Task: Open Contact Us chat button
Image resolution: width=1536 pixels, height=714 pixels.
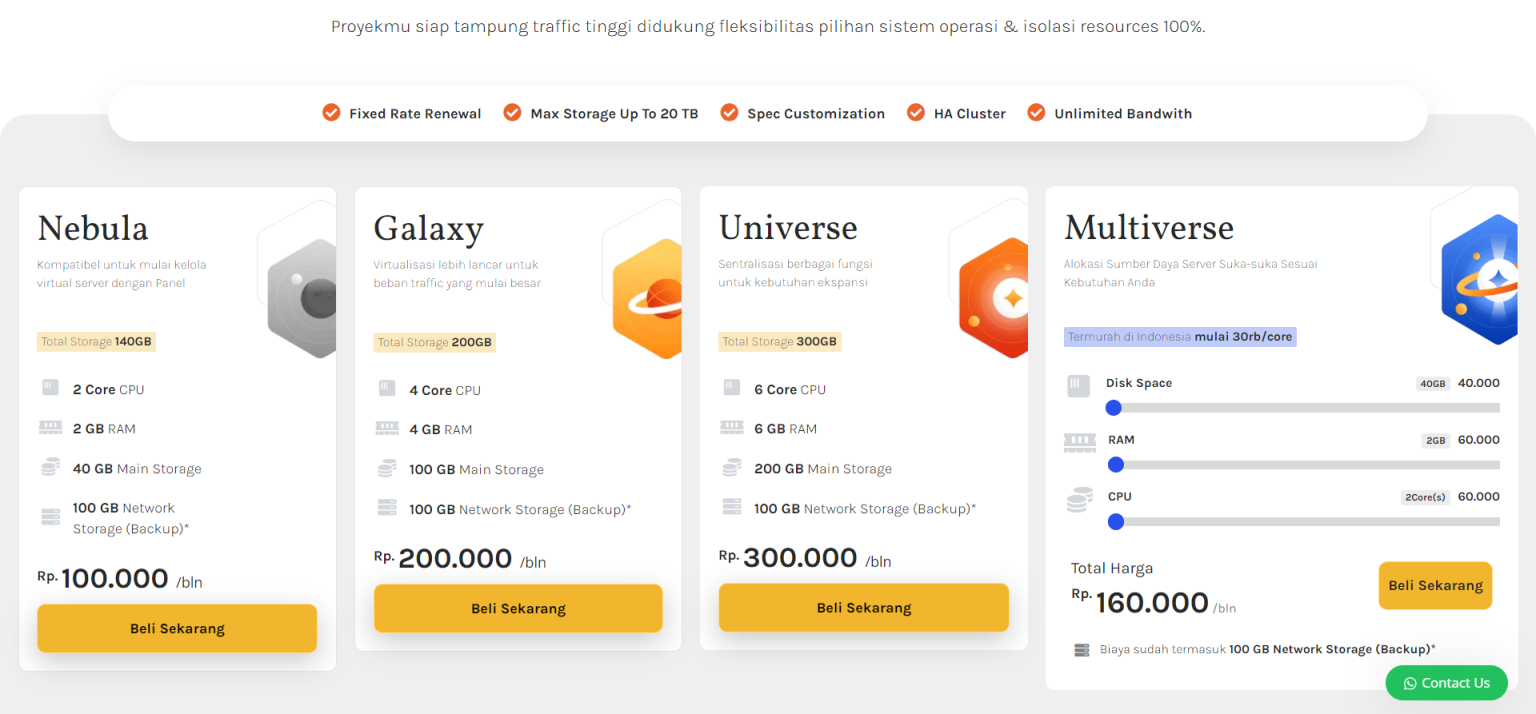Action: tap(1447, 682)
